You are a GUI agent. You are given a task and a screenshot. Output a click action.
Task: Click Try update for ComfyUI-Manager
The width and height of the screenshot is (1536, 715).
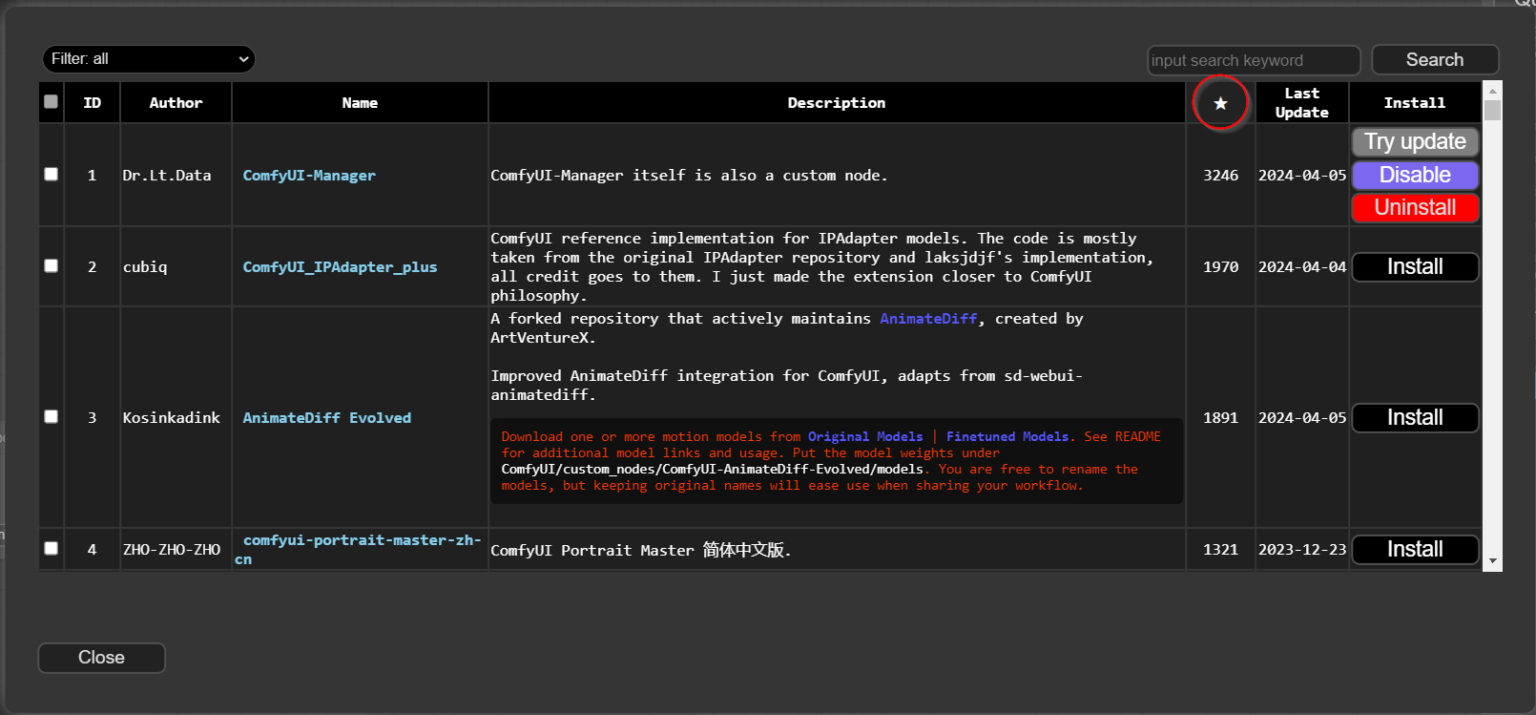click(1415, 141)
